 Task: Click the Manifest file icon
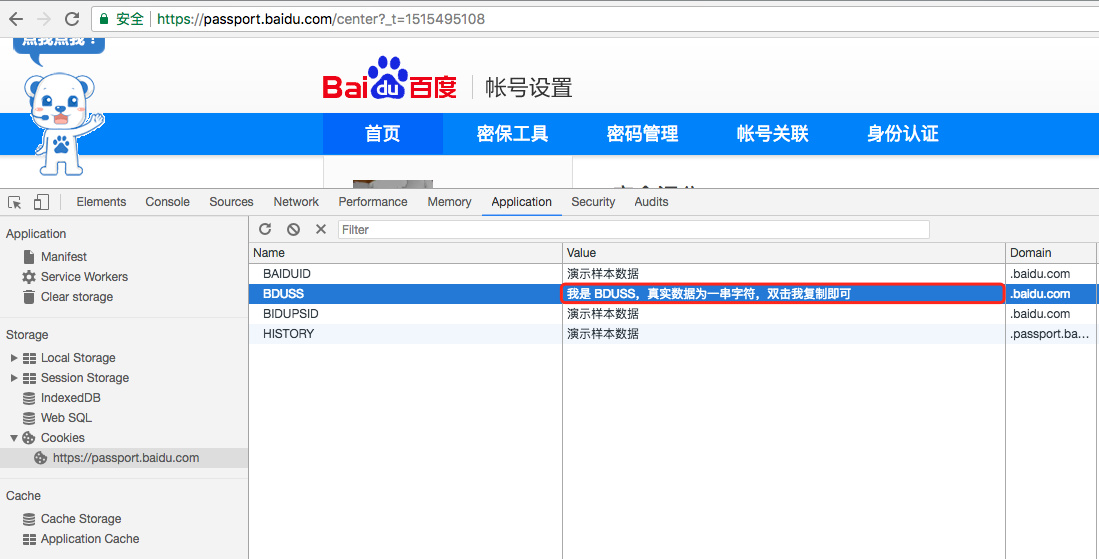click(29, 257)
